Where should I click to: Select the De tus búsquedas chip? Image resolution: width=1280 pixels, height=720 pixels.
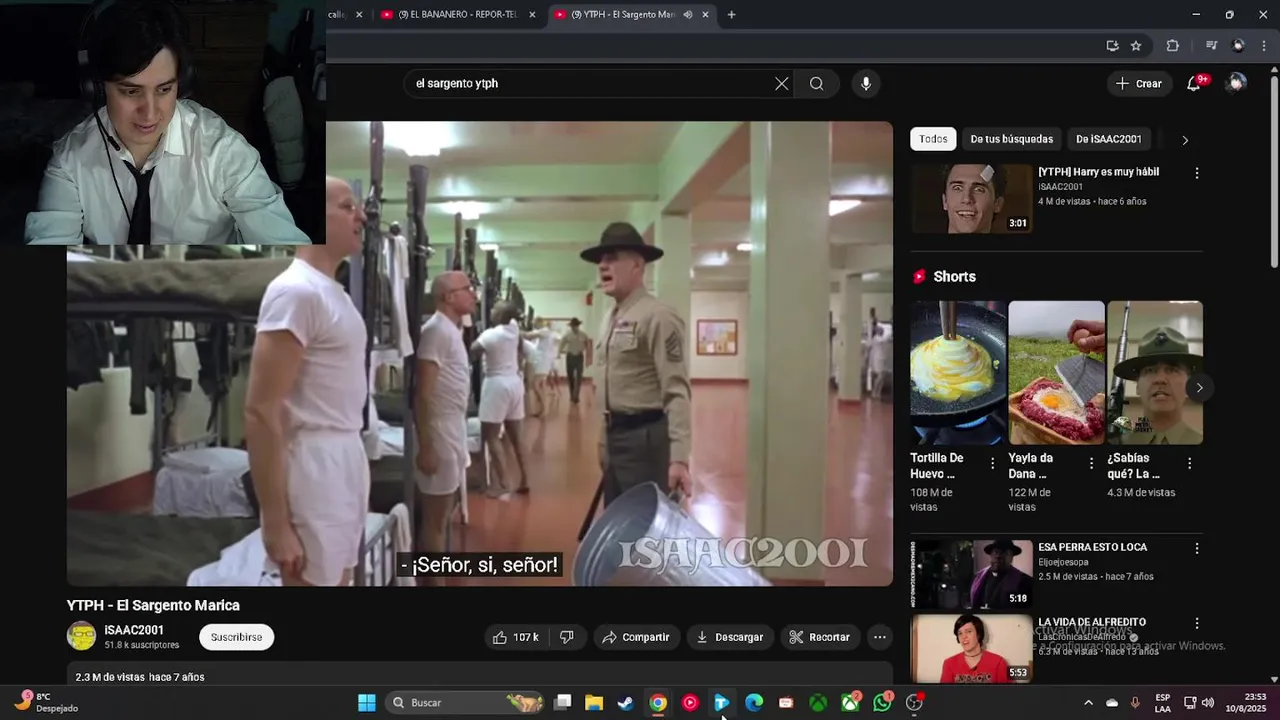(1011, 139)
